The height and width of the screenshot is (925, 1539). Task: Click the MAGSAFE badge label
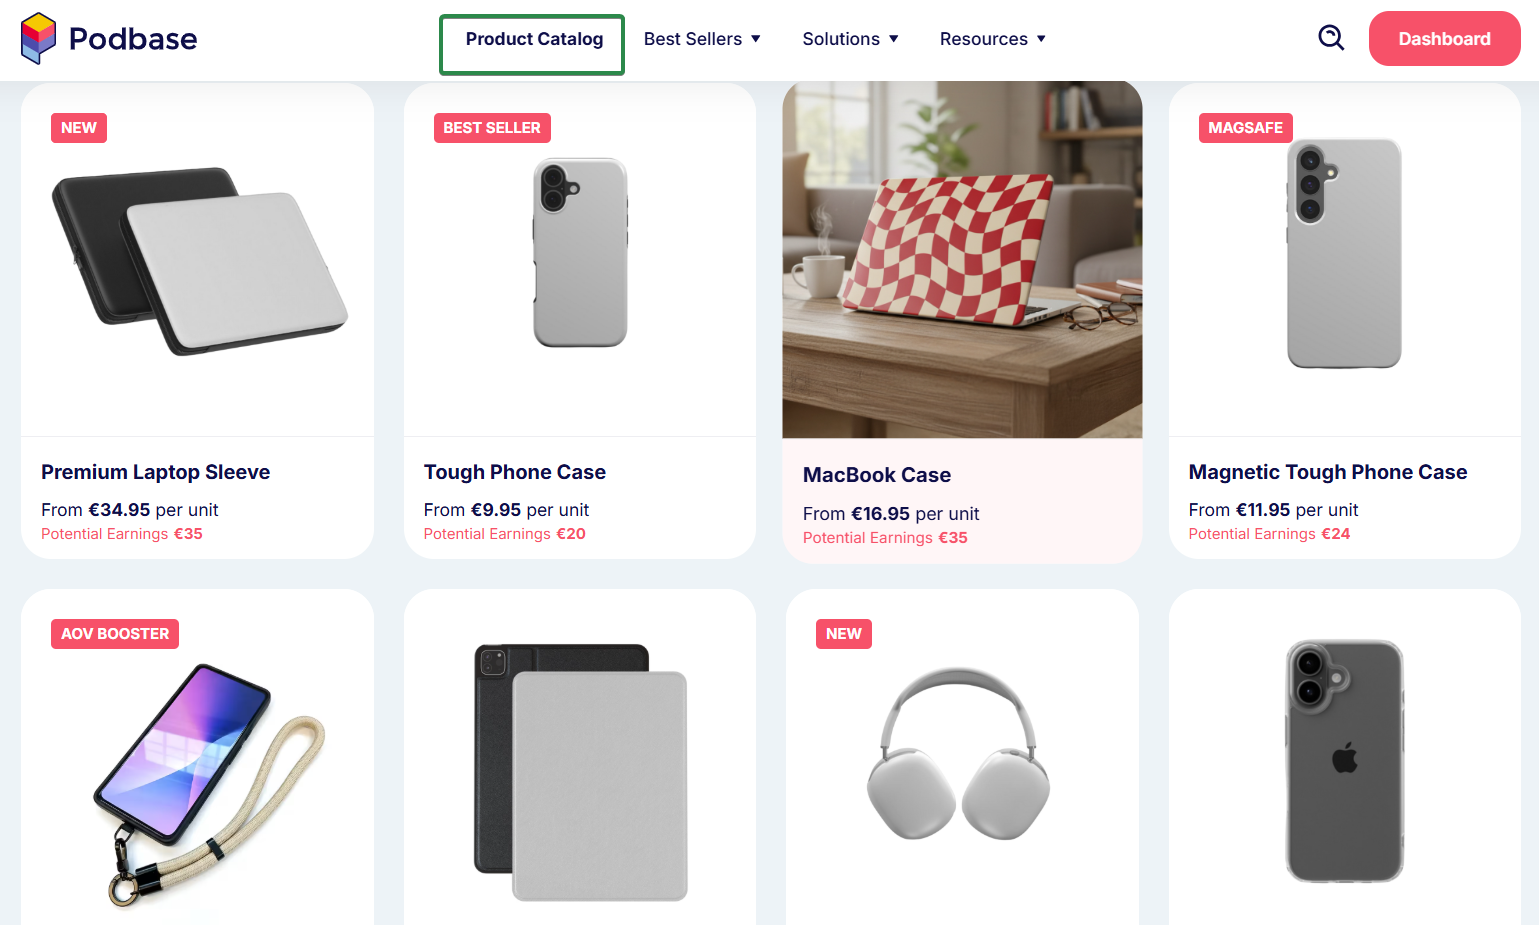tap(1245, 128)
